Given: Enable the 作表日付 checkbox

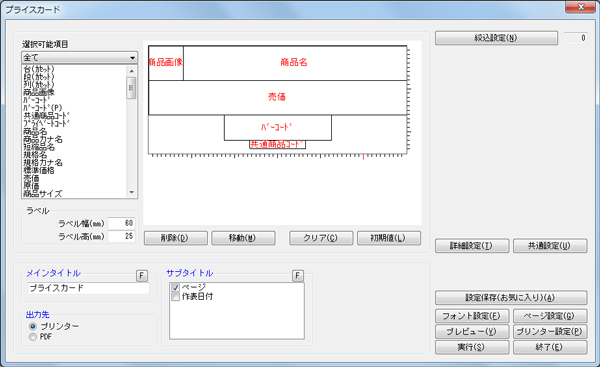Looking at the screenshot, I should (x=176, y=297).
